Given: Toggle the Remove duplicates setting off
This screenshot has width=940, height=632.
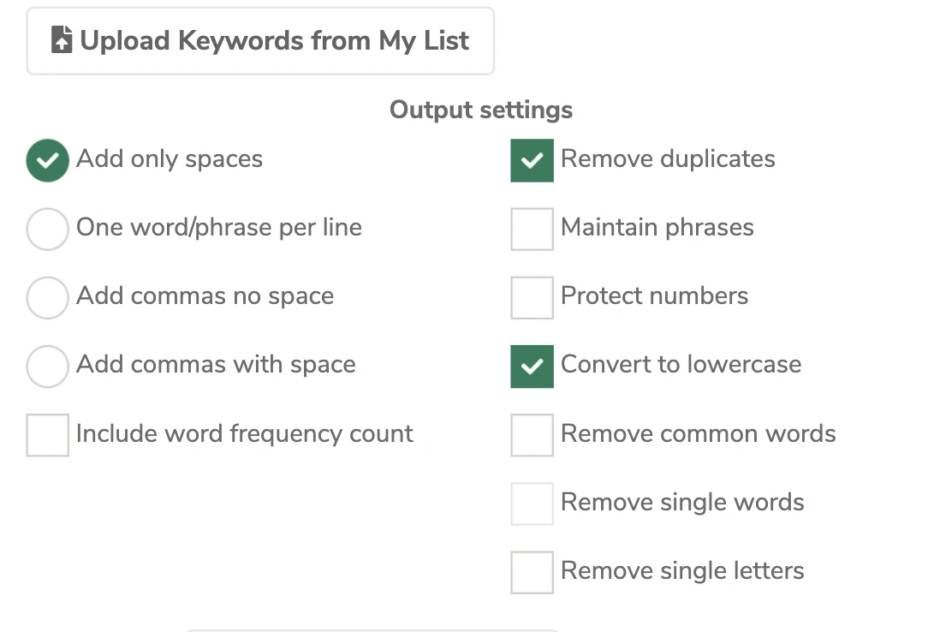Looking at the screenshot, I should point(531,160).
